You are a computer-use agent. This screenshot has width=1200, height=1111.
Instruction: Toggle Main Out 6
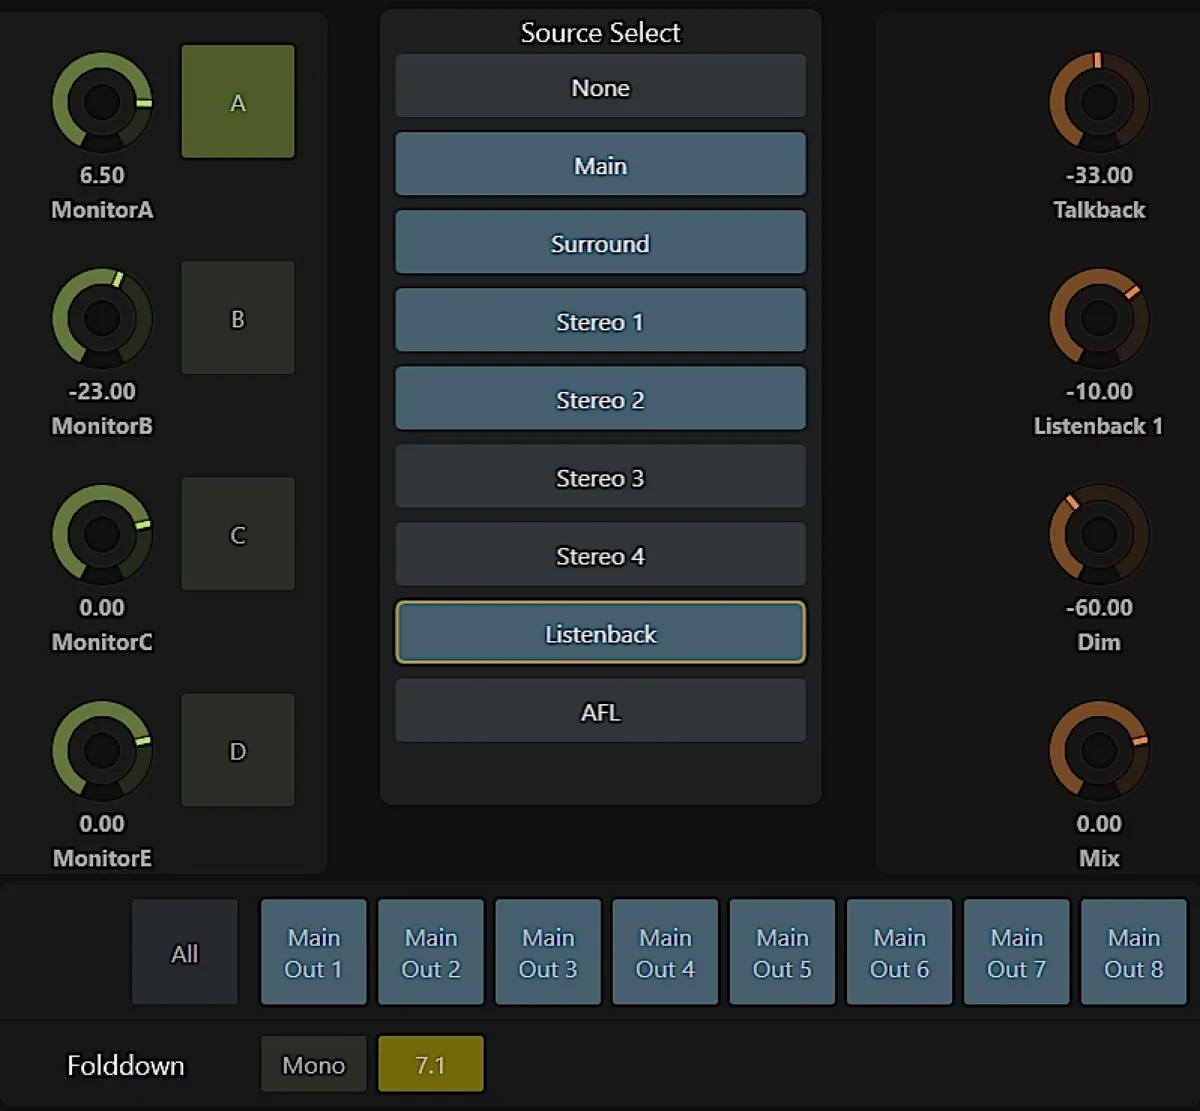899,952
